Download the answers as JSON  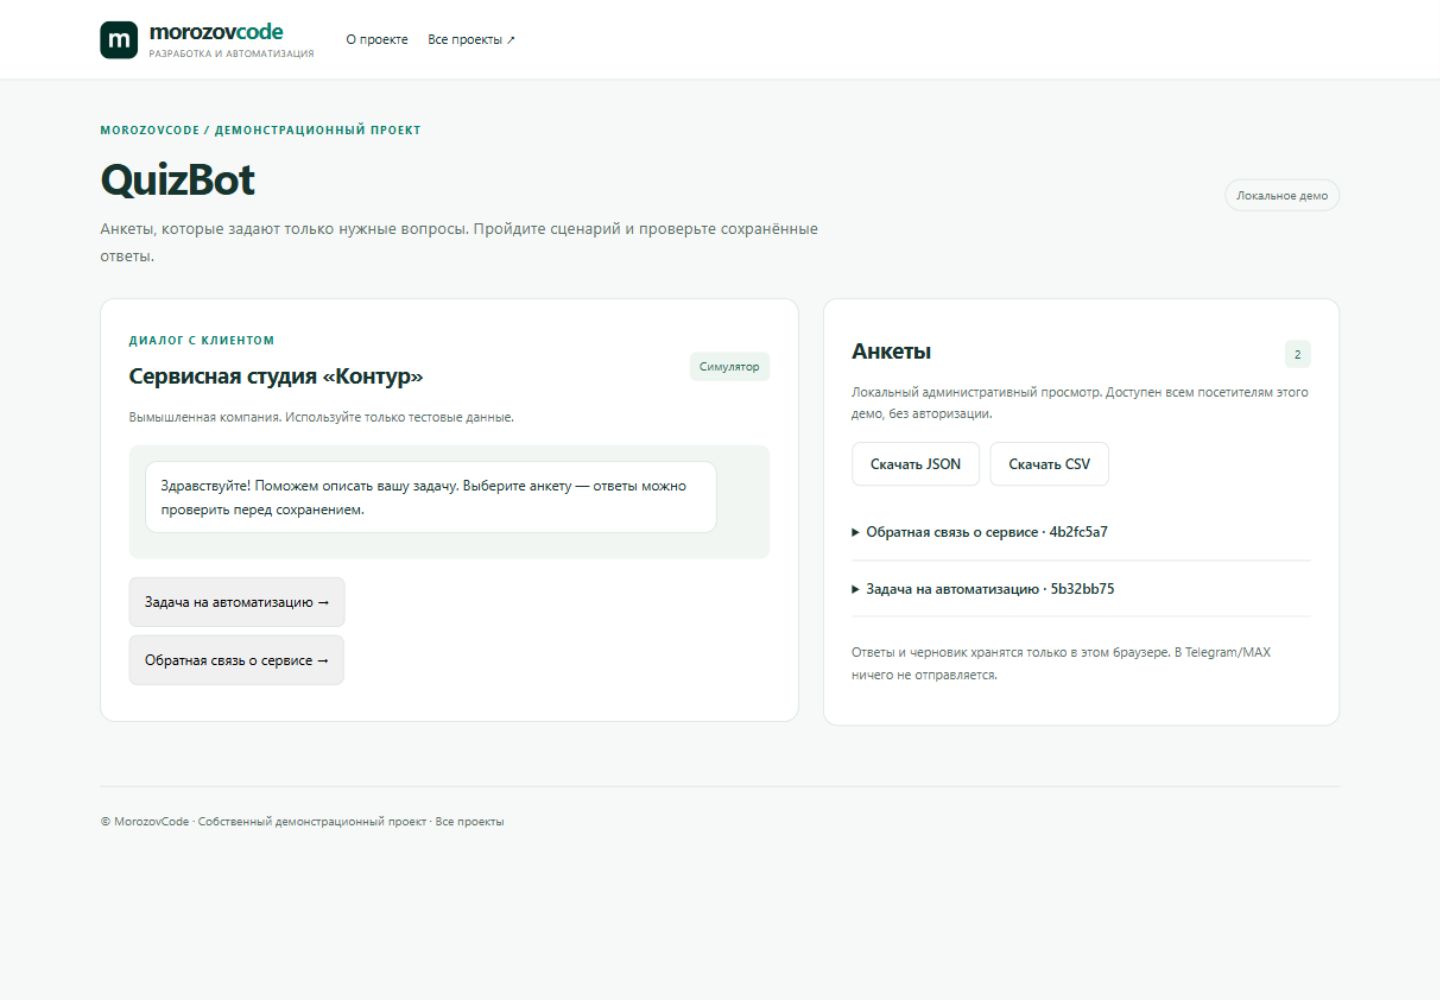click(x=915, y=464)
